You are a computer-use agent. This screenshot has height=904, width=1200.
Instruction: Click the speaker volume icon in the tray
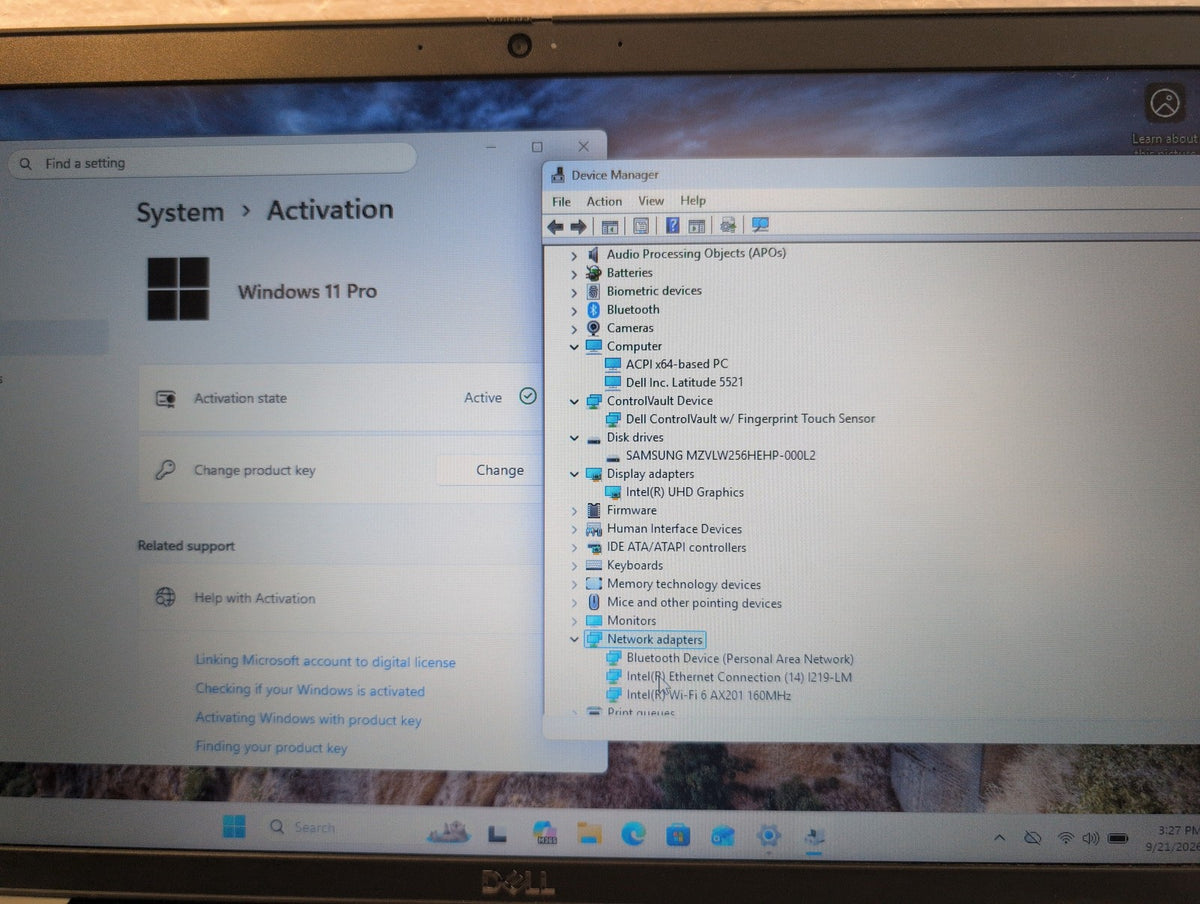click(1090, 838)
